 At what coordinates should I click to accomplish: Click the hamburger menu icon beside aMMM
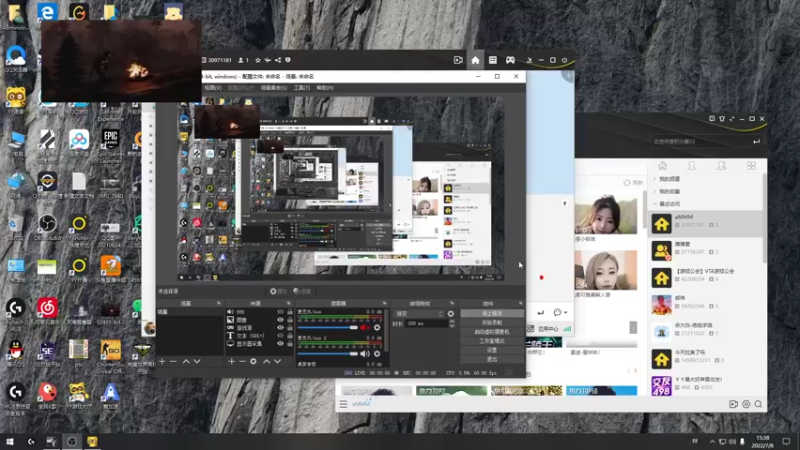coord(343,404)
